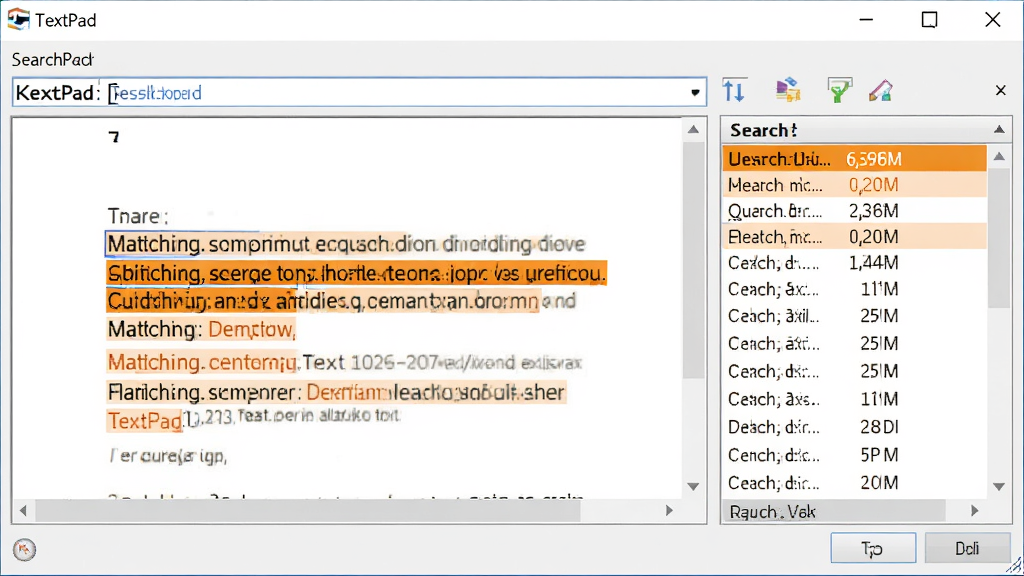Click the orange highlighted Sbitiching line
This screenshot has height=576, width=1024.
coord(357,273)
